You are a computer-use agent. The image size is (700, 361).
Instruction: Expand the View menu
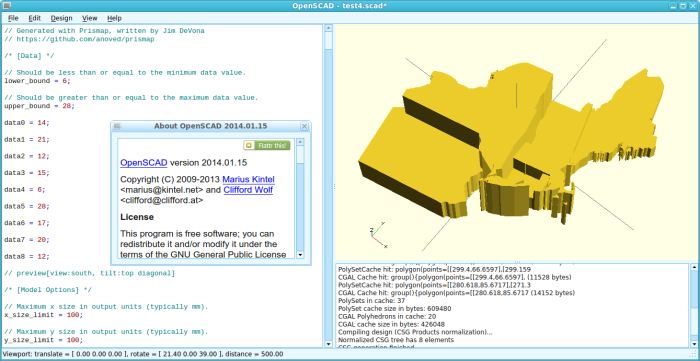[90, 18]
